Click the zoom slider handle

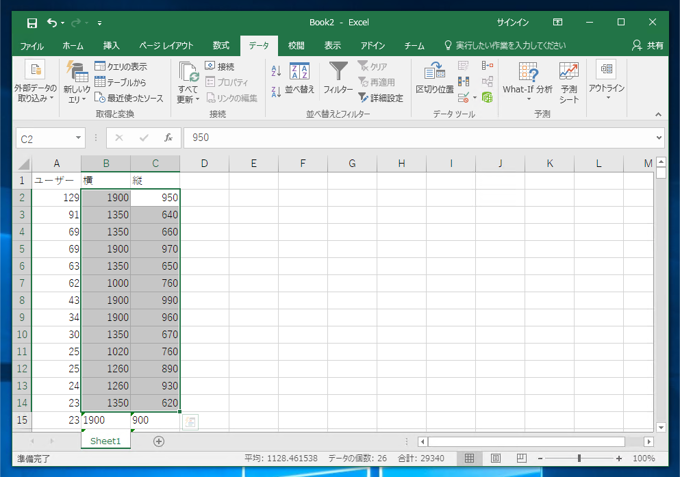coord(579,458)
